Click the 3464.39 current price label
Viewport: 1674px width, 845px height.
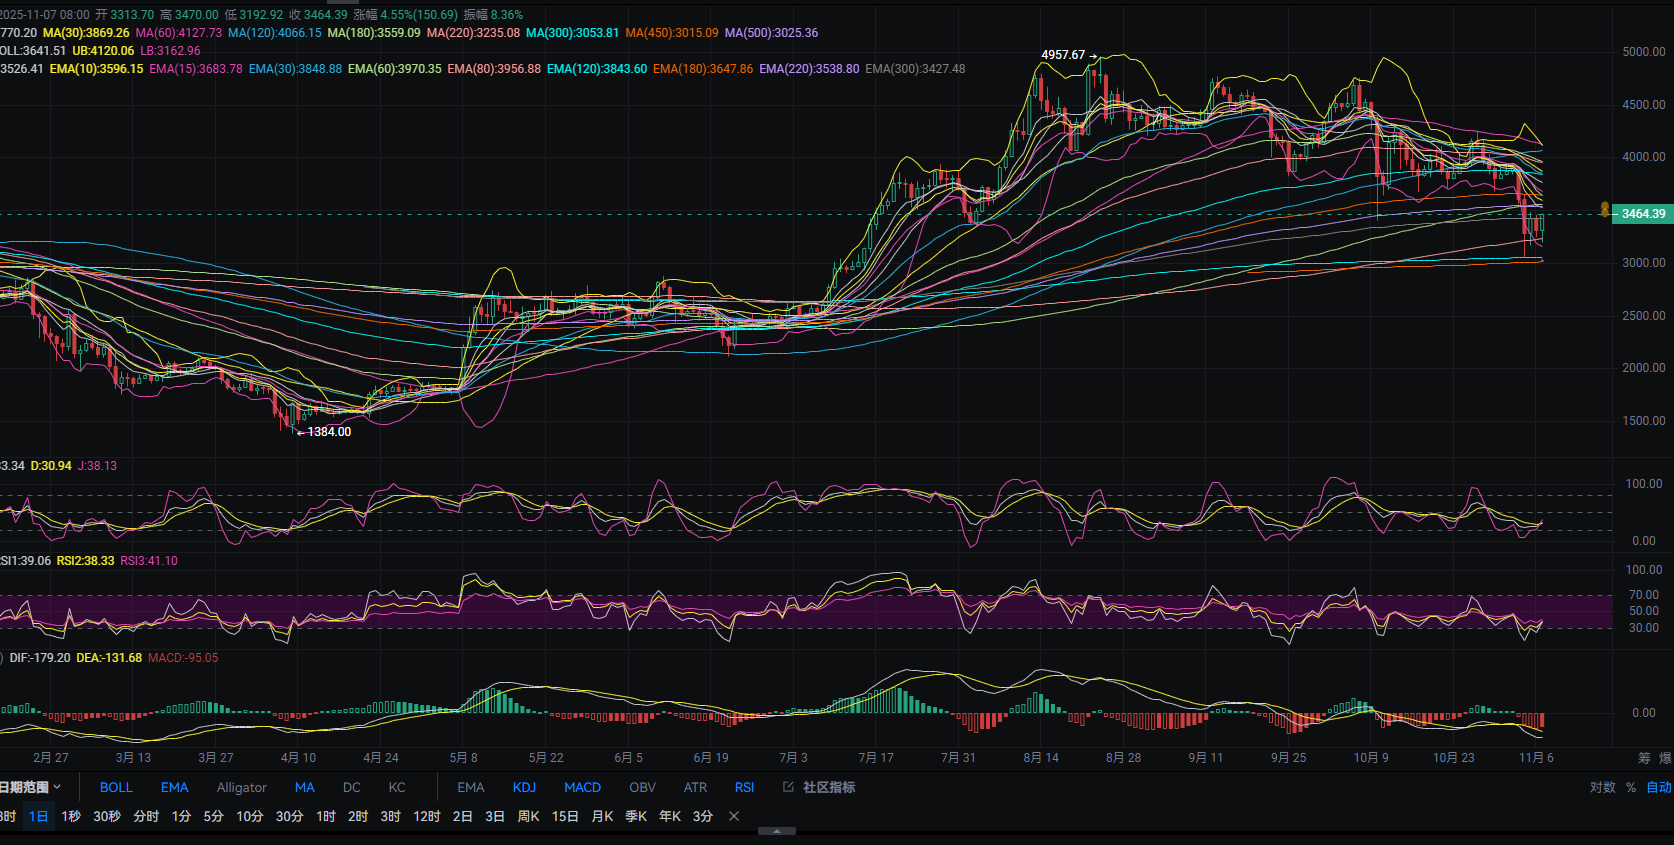pyautogui.click(x=1643, y=214)
